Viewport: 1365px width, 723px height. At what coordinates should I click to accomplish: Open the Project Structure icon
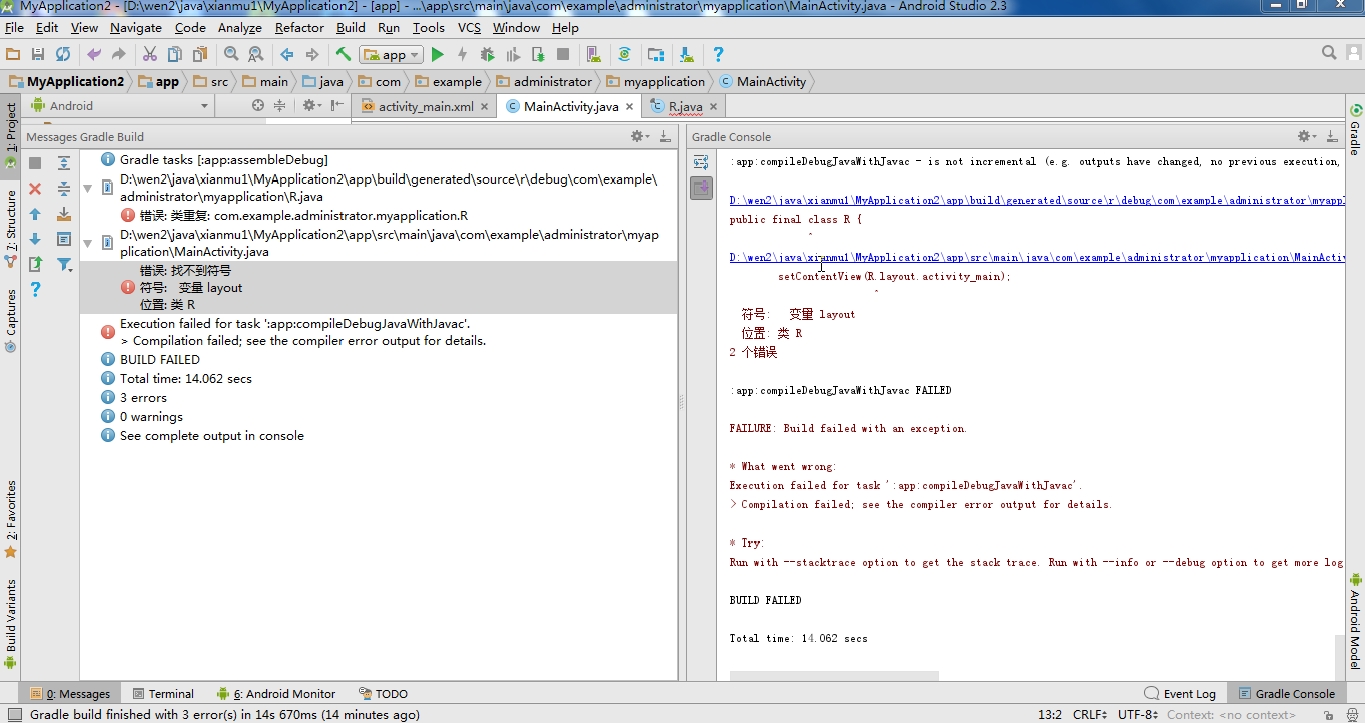pos(656,54)
